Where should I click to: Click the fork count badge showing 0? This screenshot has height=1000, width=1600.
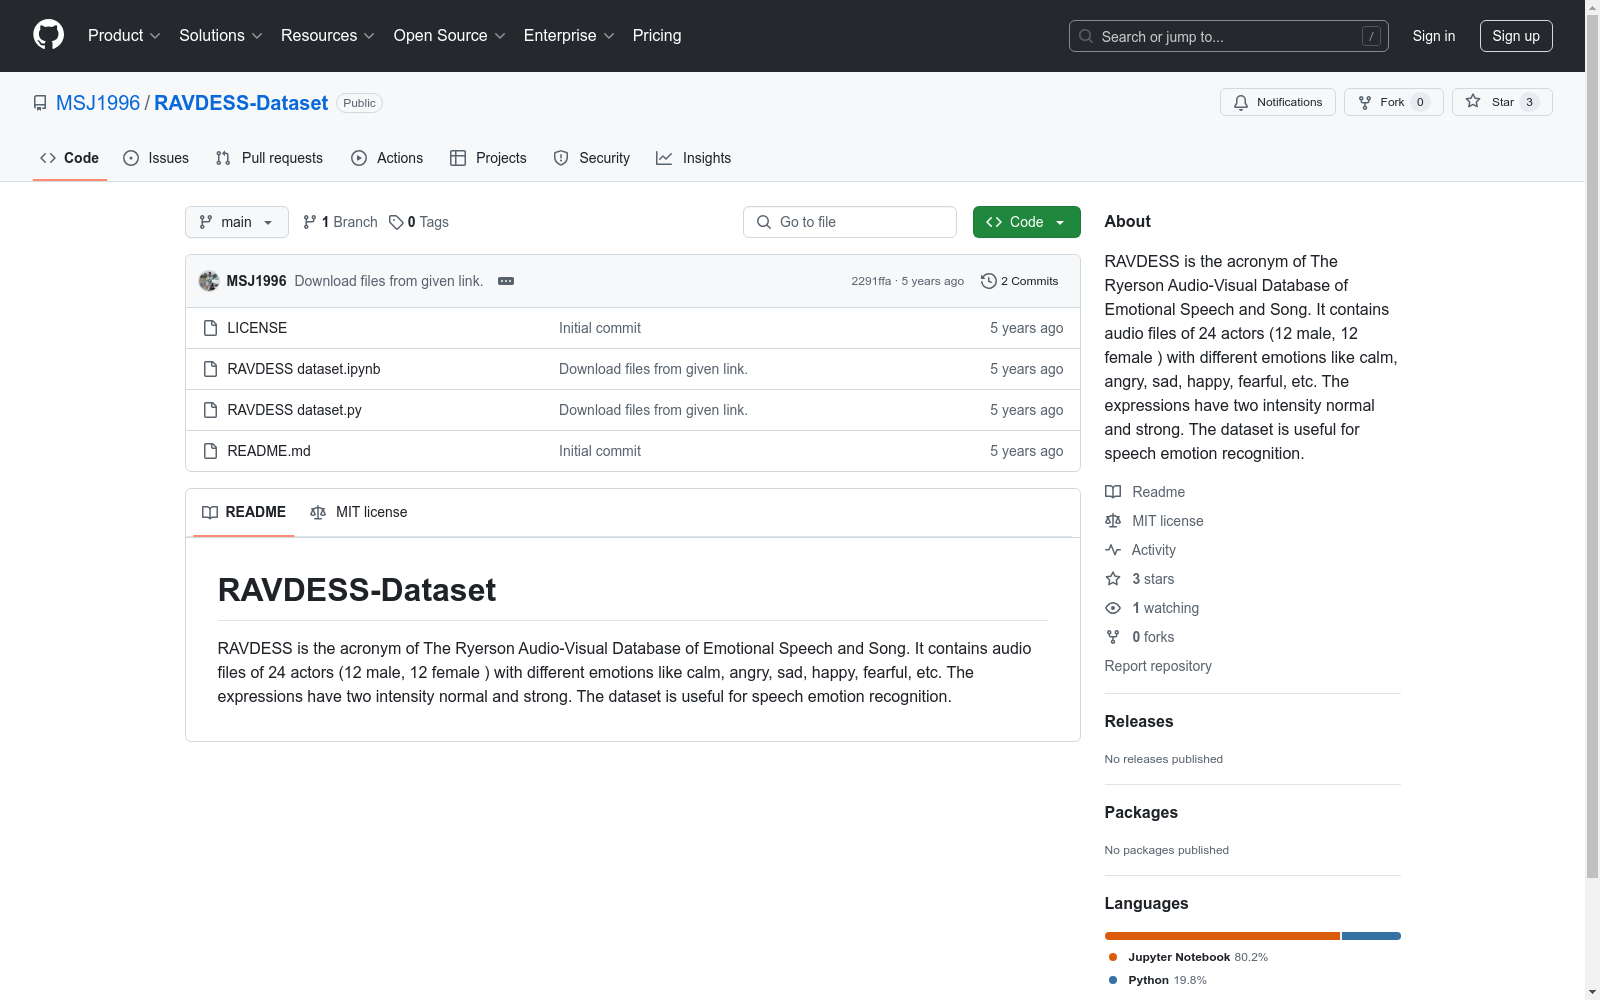1420,102
